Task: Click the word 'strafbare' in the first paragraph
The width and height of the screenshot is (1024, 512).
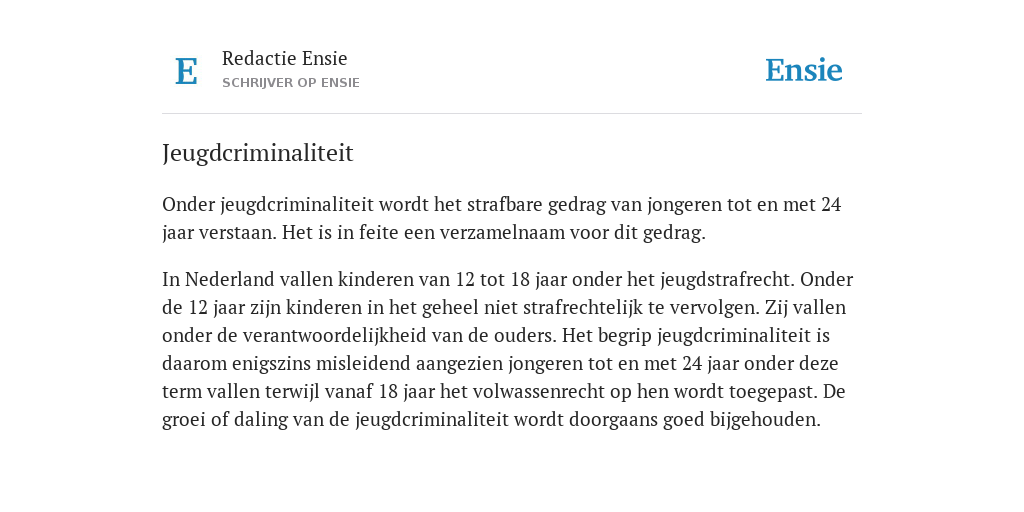Action: pos(504,205)
